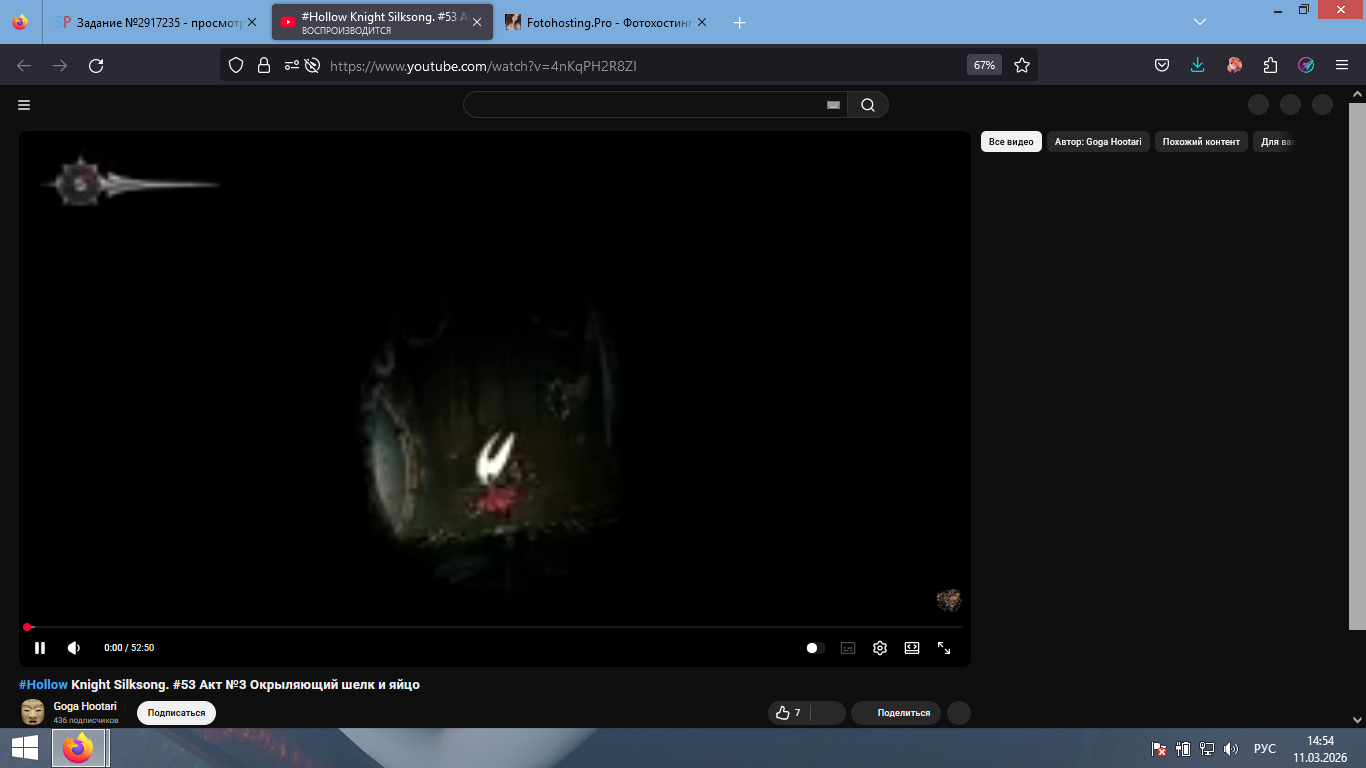Screen dimensions: 1366x768
Task: Open the Goga Hootari channel name link
Action: pos(85,707)
